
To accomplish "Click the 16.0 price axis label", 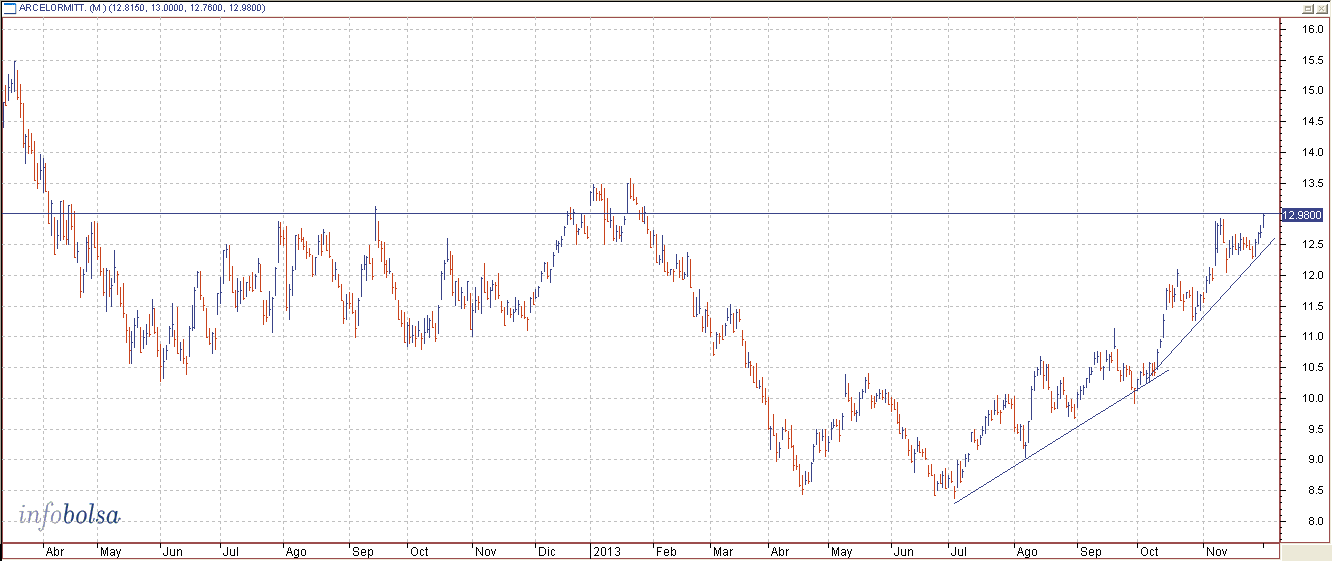I will [x=1312, y=30].
